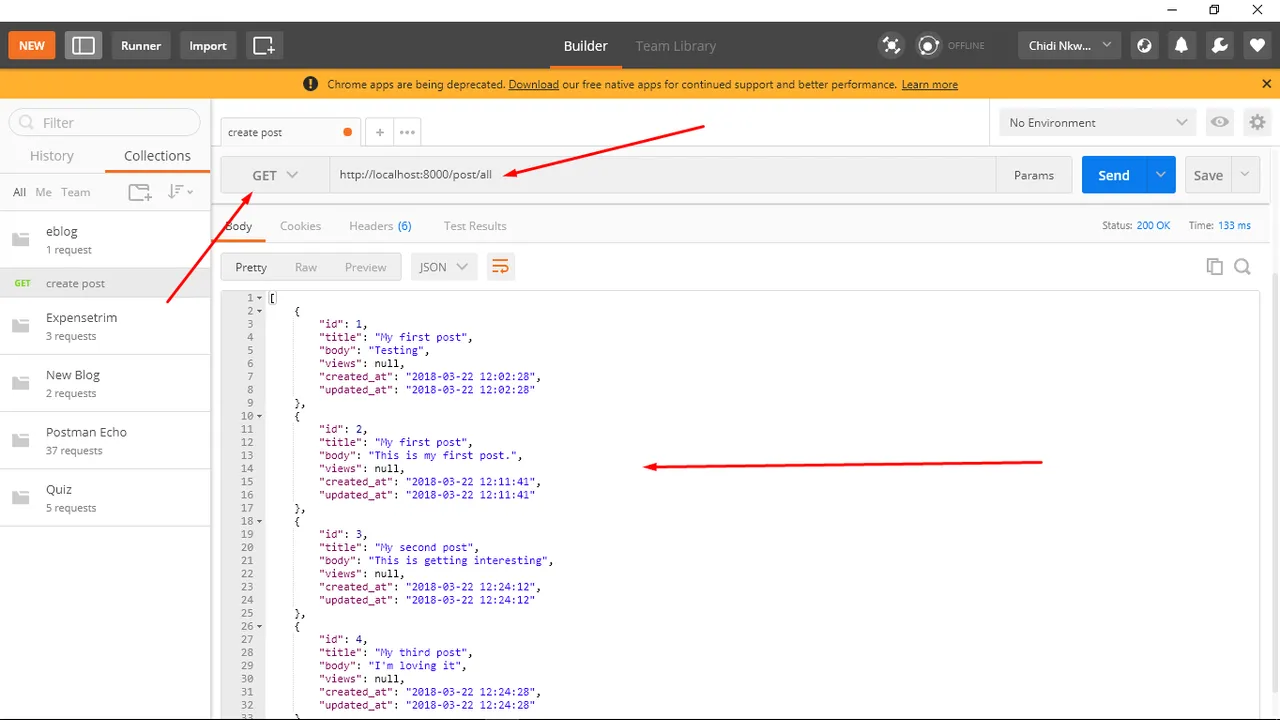Switch to response Headers (6) tab
Screen dimensions: 1280x720
click(380, 226)
